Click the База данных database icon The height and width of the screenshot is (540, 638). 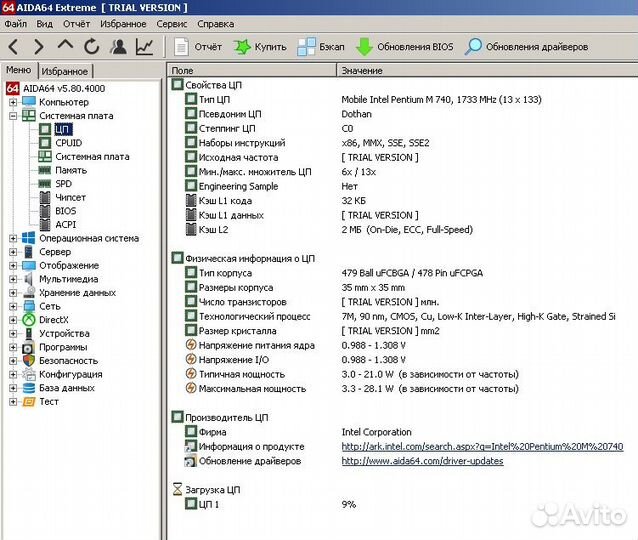(28, 388)
